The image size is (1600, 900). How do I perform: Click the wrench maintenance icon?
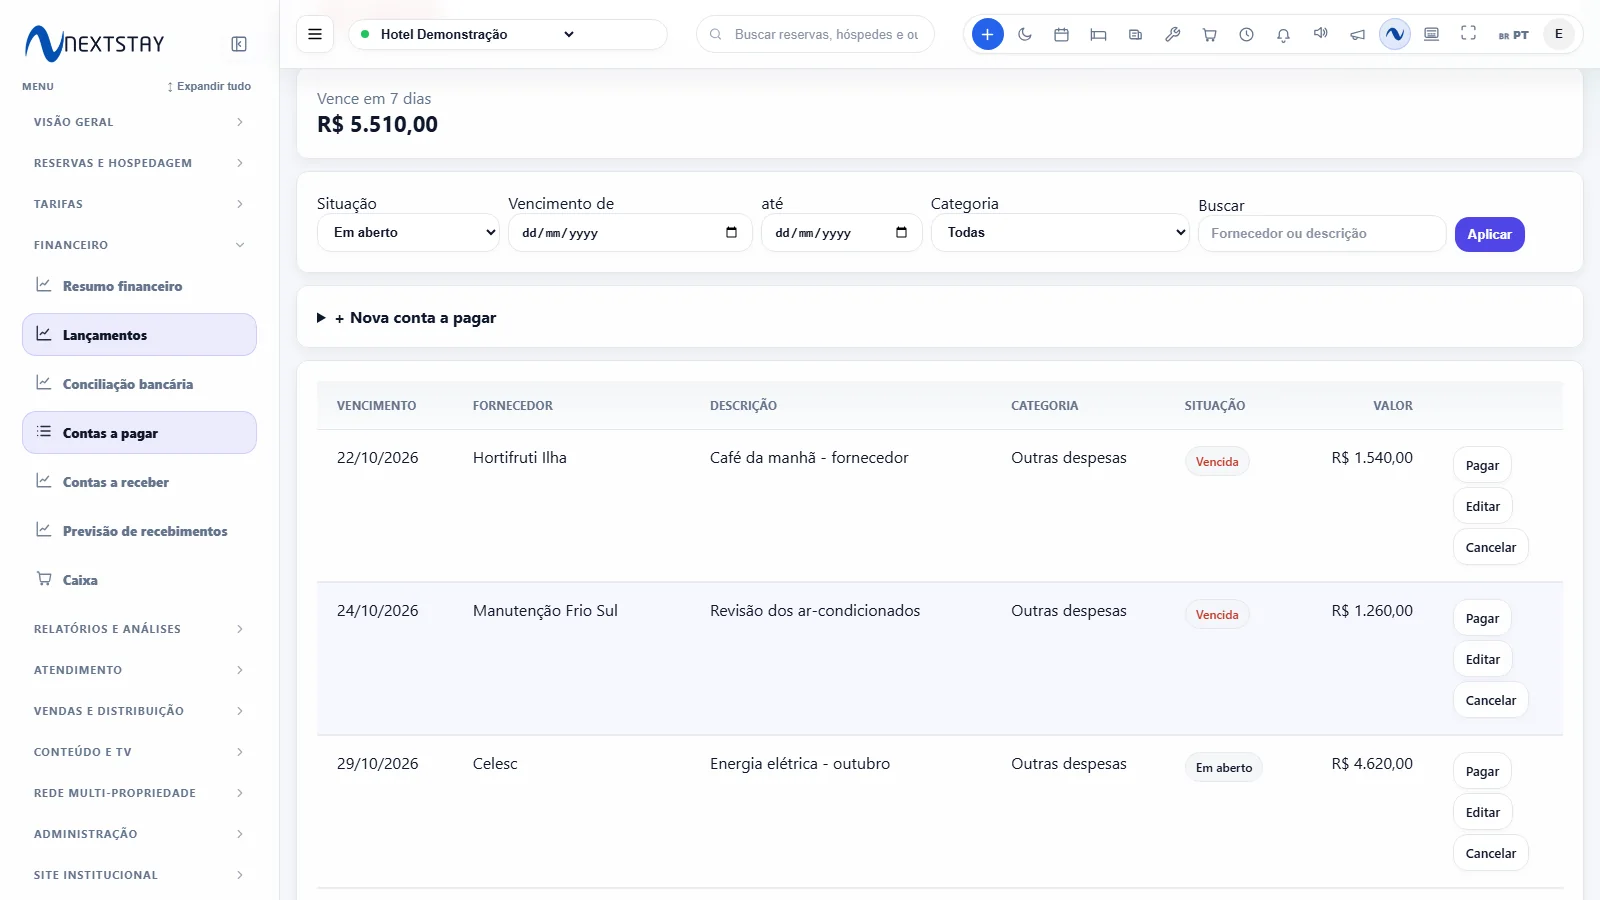(x=1173, y=34)
